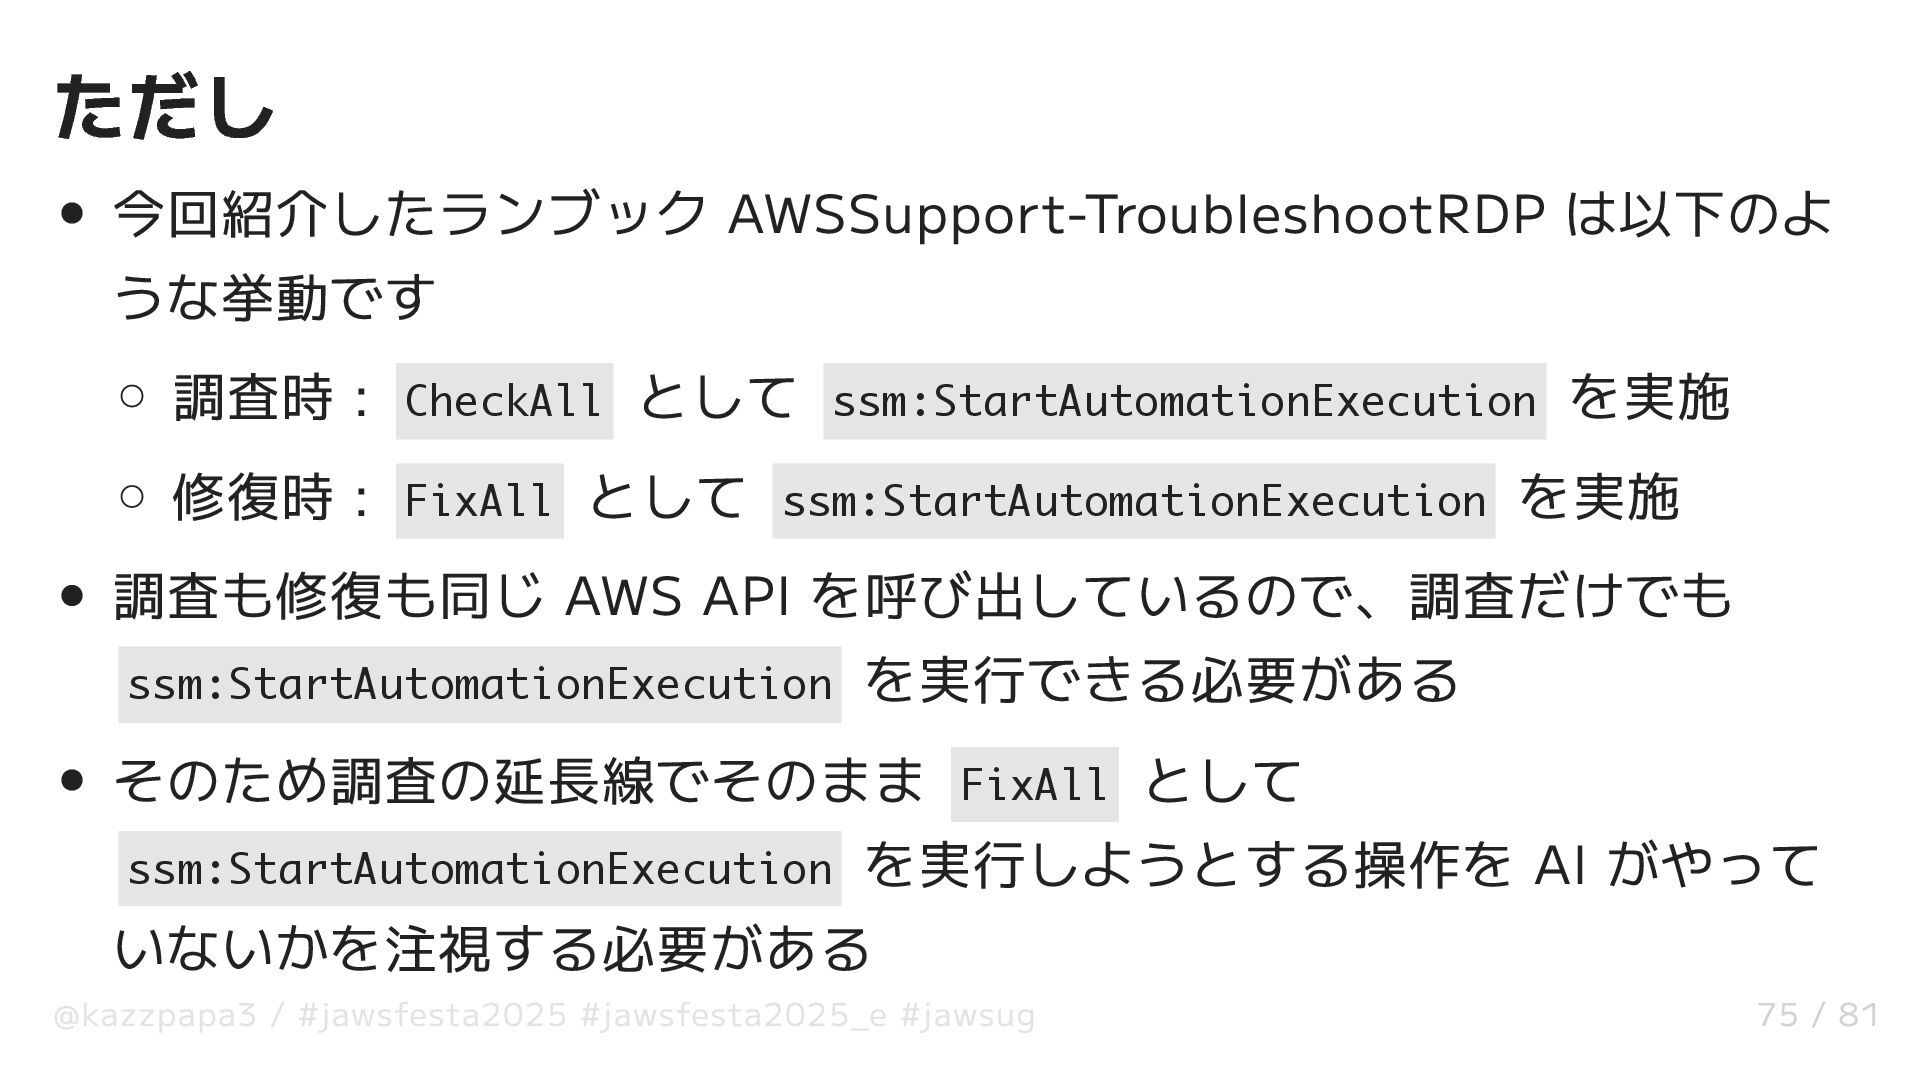Click ssm:StartAutomationExecution on the 調査時 line
1920x1080 pixels.
(x=1184, y=402)
